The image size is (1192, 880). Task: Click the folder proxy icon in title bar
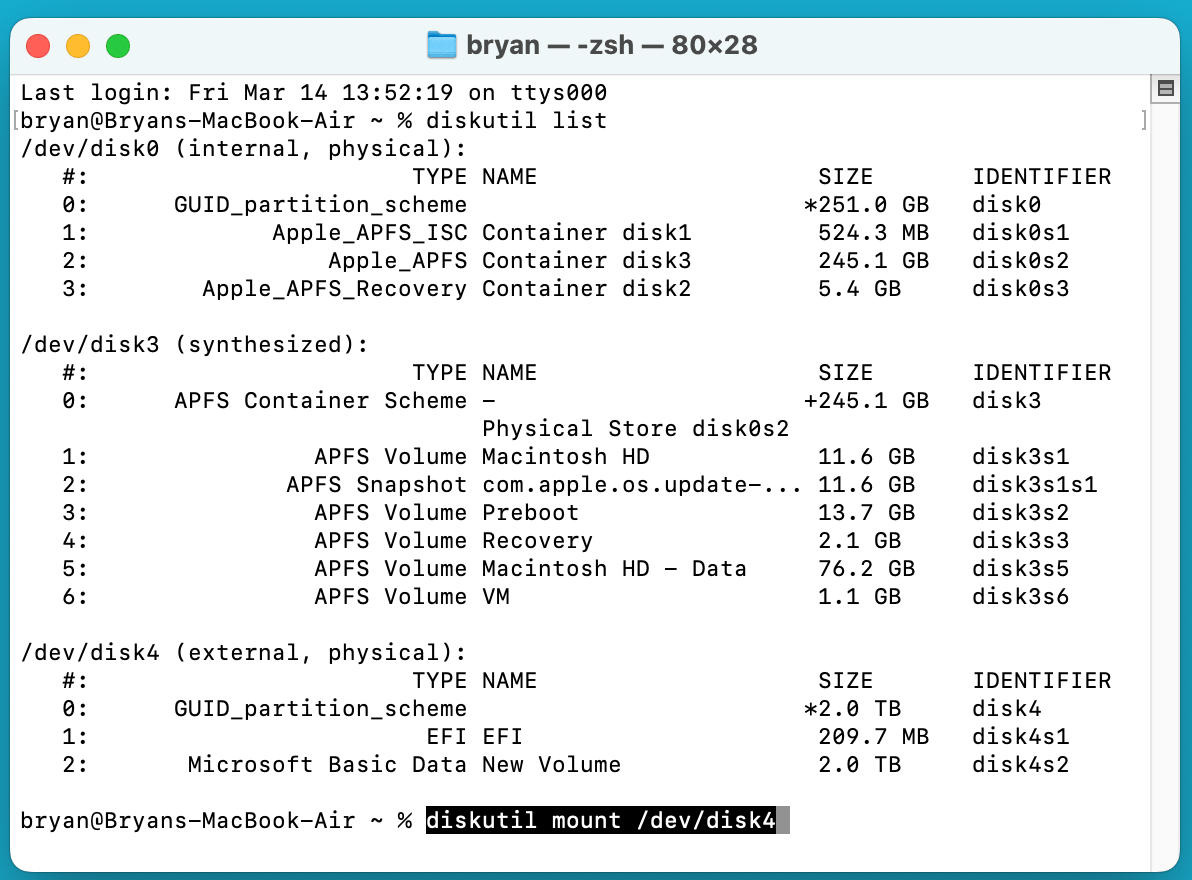pos(441,45)
